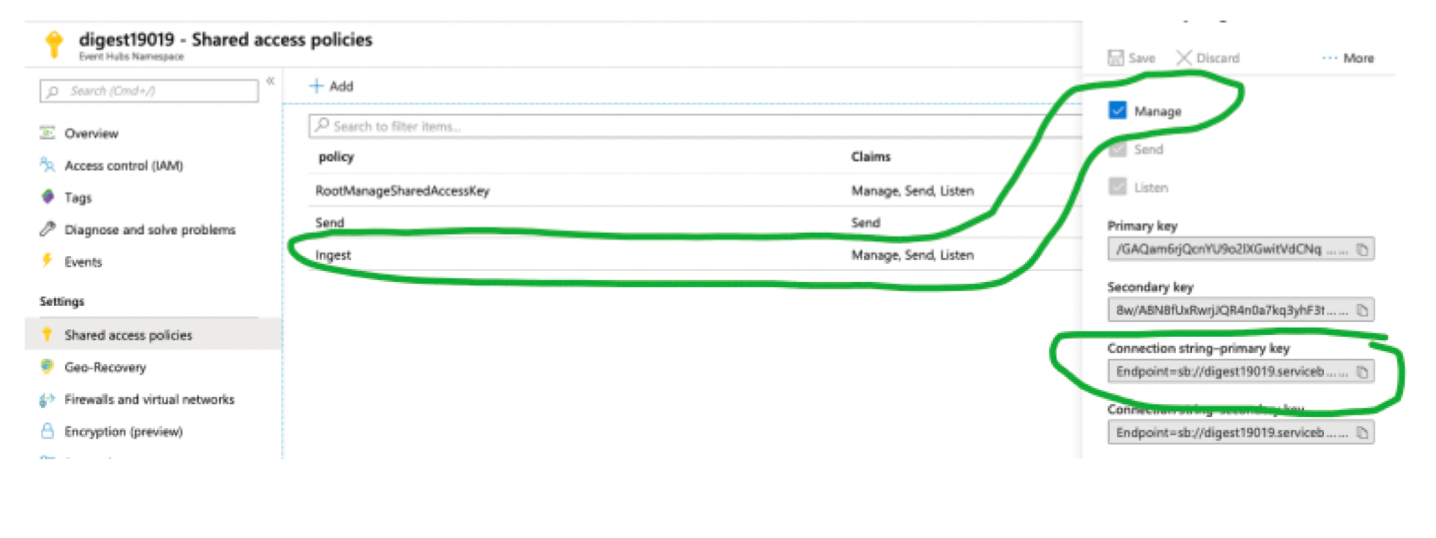
Task: Focus the Search (Cmd+/) sidebar field
Action: point(149,91)
